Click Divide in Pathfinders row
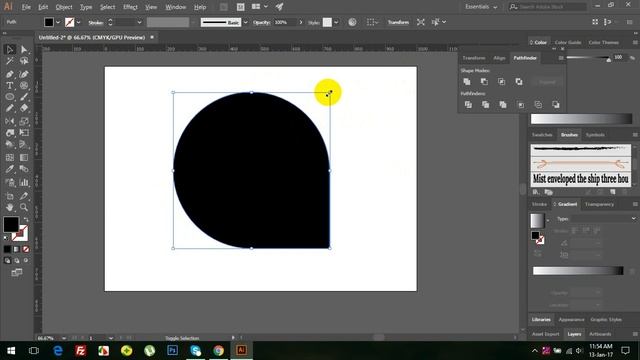Image resolution: width=640 pixels, height=360 pixels. (468, 105)
